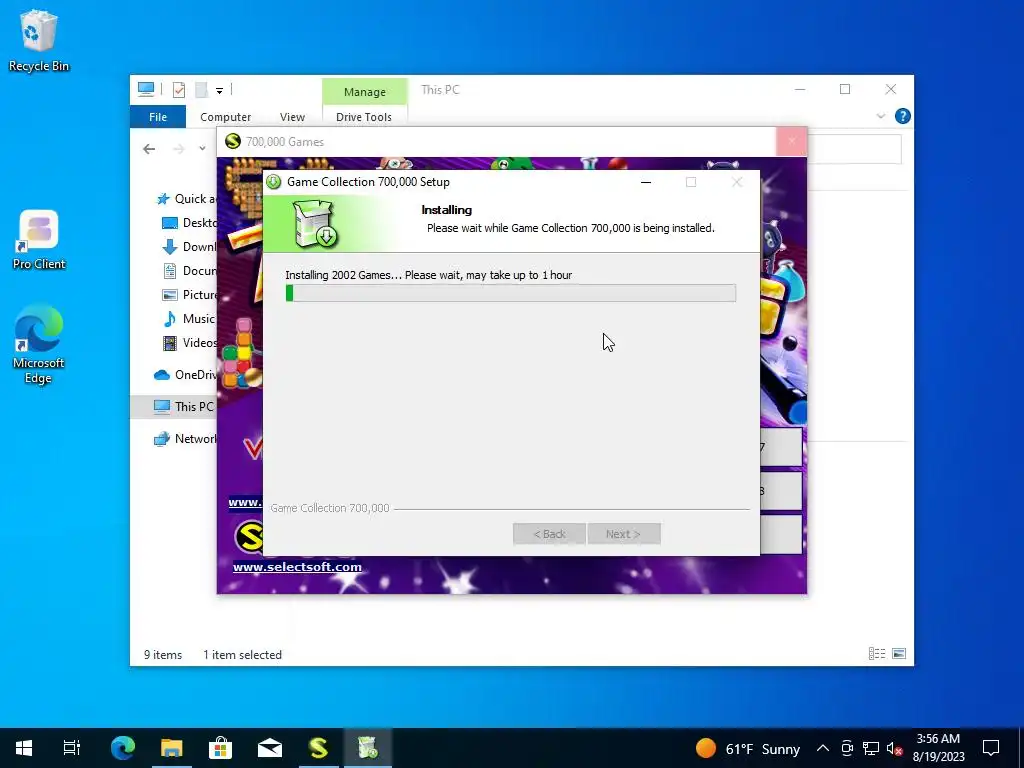This screenshot has height=768, width=1024.
Task: Open Microsoft Store from the taskbar
Action: pos(221,748)
